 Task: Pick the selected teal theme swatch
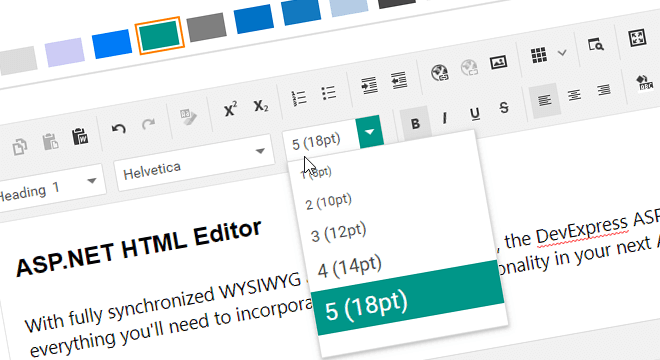160,35
